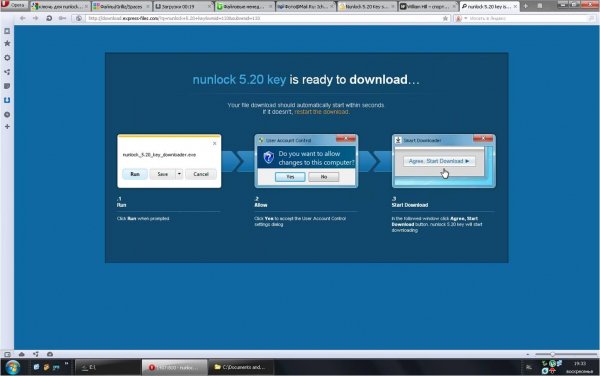Click Opera Unite icon in status bar
600x376 pixels.
tap(36, 354)
